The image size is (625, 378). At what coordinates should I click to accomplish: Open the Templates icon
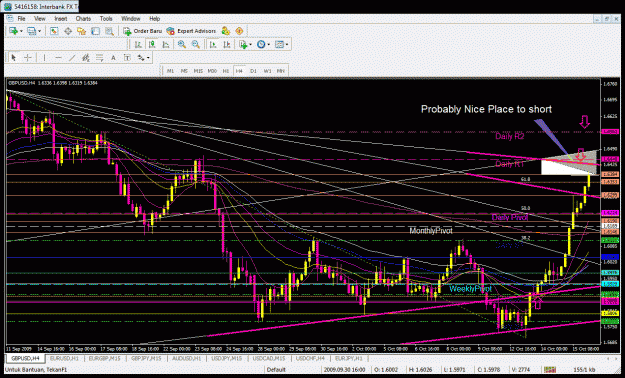pyautogui.click(x=279, y=44)
